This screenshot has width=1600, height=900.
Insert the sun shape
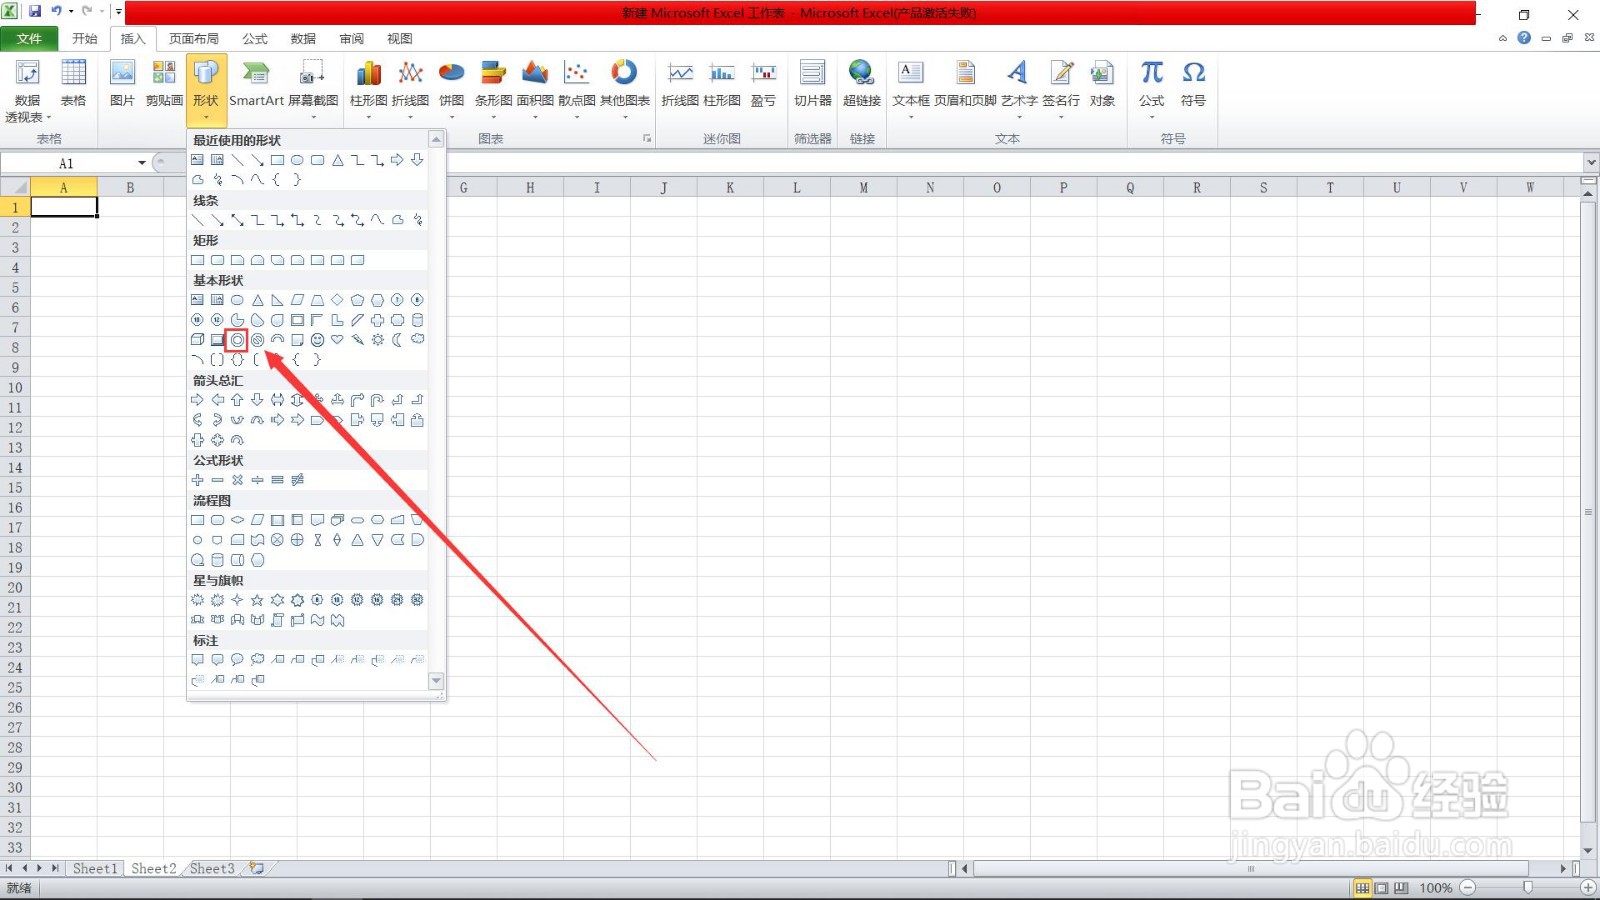[377, 340]
